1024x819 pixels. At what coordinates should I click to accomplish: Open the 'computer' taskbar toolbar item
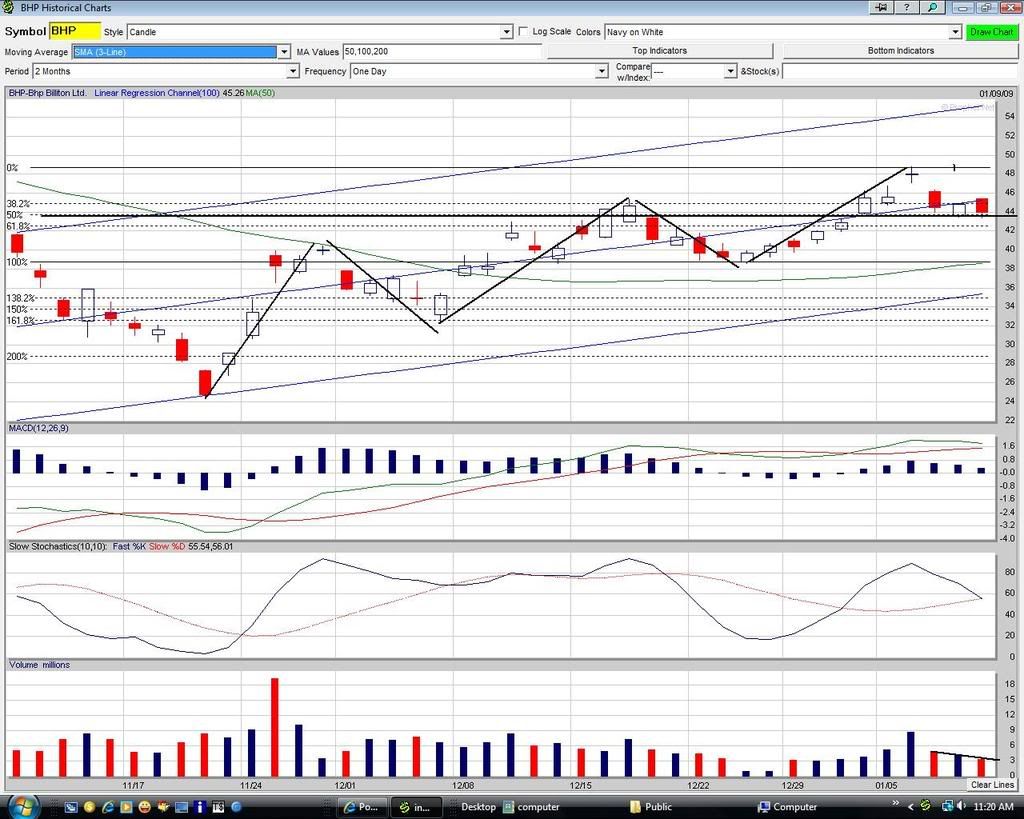point(531,807)
